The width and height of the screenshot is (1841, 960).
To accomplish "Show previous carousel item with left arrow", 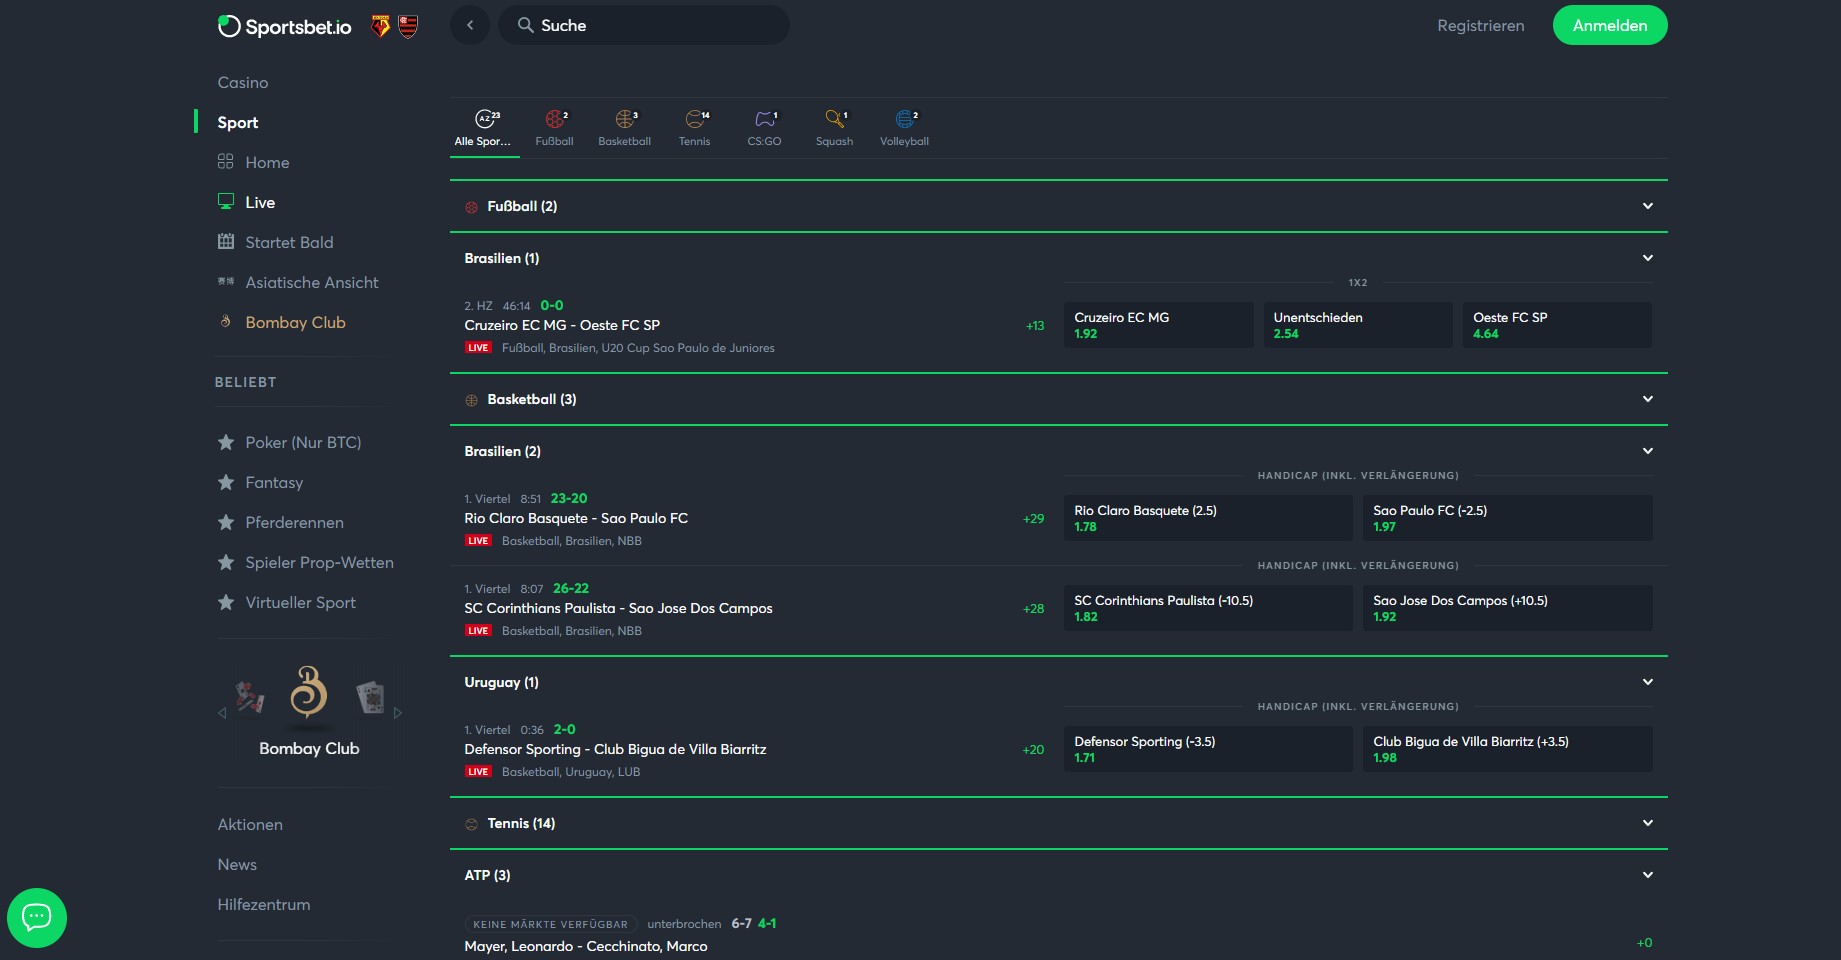I will coord(222,713).
